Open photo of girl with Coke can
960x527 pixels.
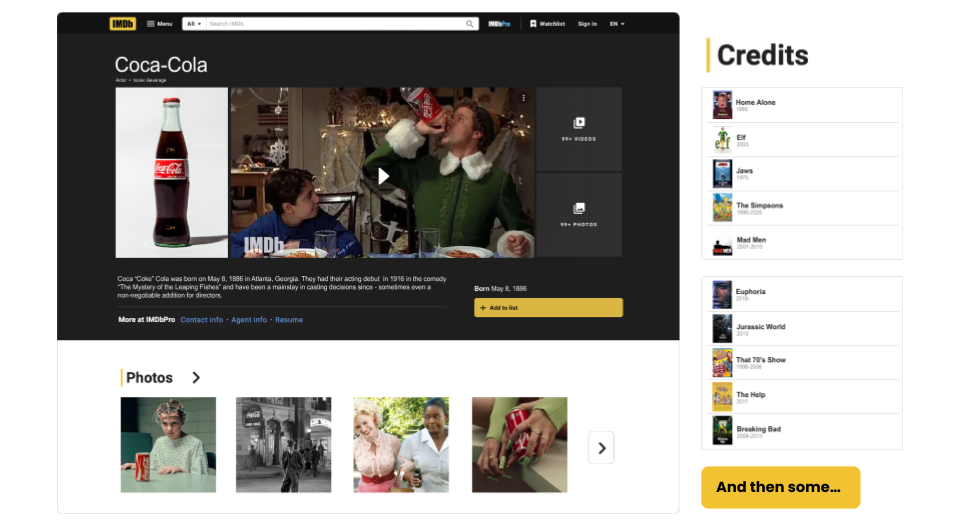point(168,445)
